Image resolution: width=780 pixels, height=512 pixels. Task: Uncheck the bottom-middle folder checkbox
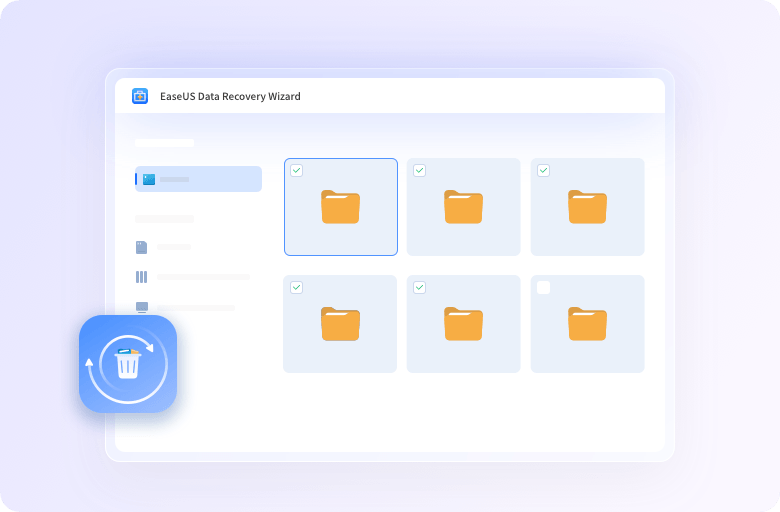419,288
